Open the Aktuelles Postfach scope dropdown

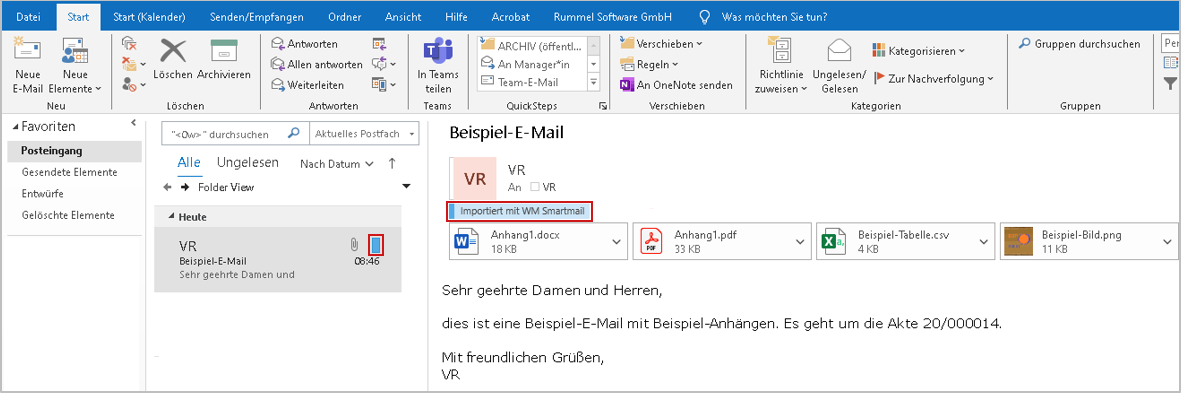point(365,134)
